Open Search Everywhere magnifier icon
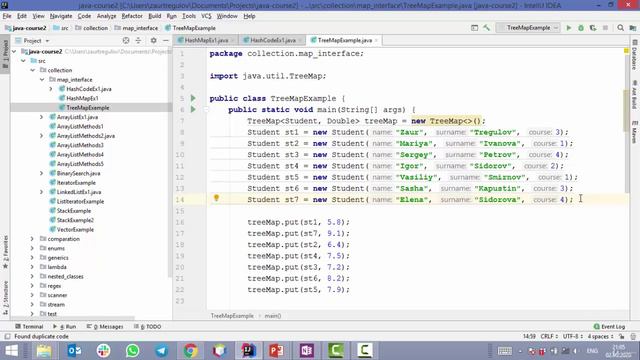 (x=620, y=28)
